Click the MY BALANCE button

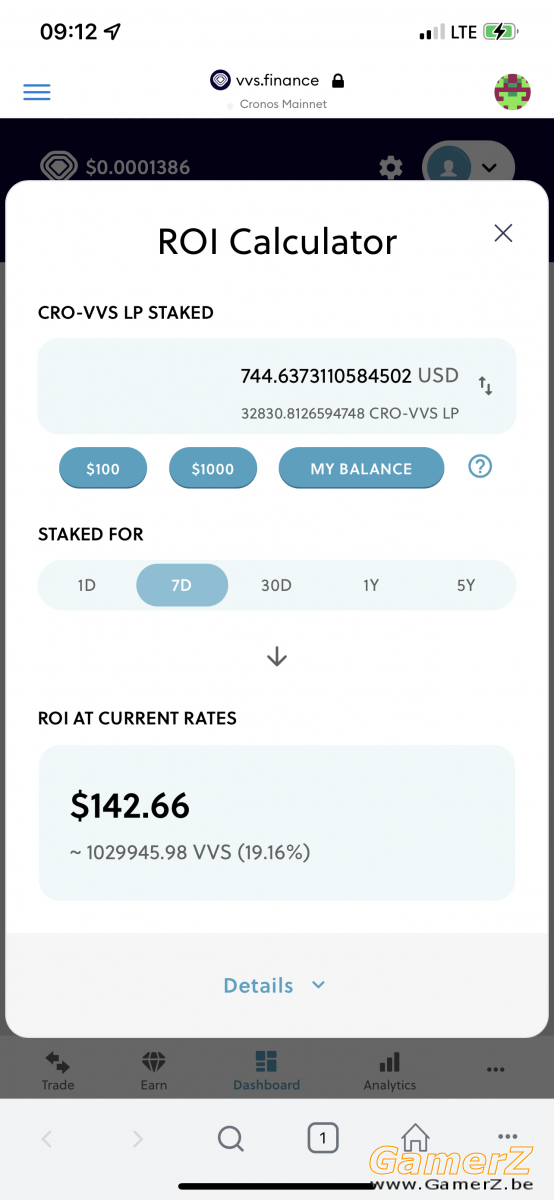361,468
